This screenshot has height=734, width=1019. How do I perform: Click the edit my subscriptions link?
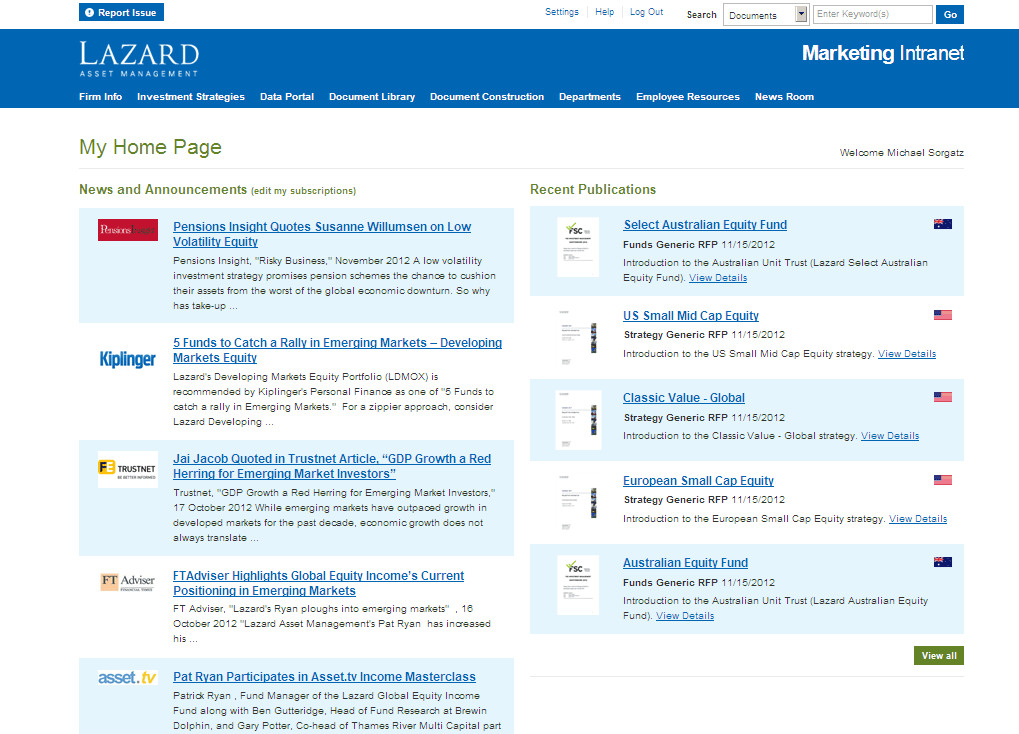click(303, 190)
